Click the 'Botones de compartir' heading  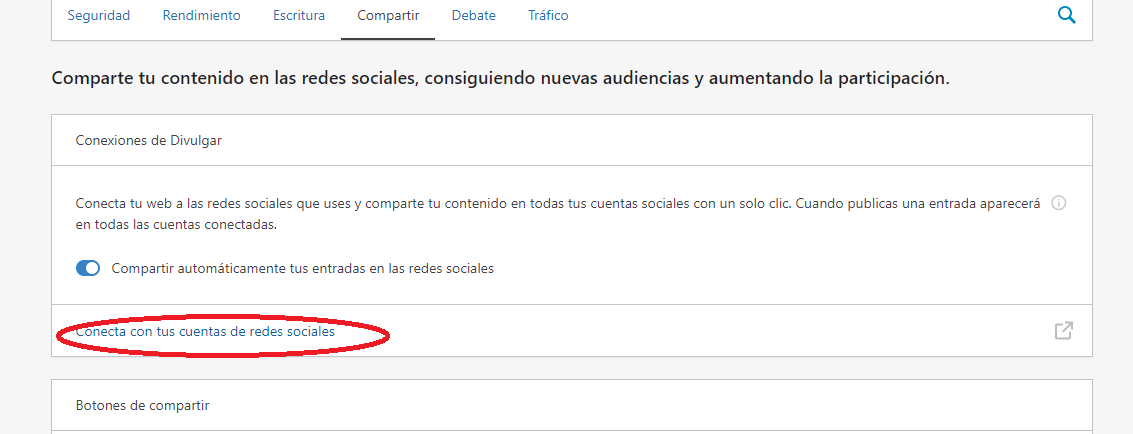click(x=142, y=405)
